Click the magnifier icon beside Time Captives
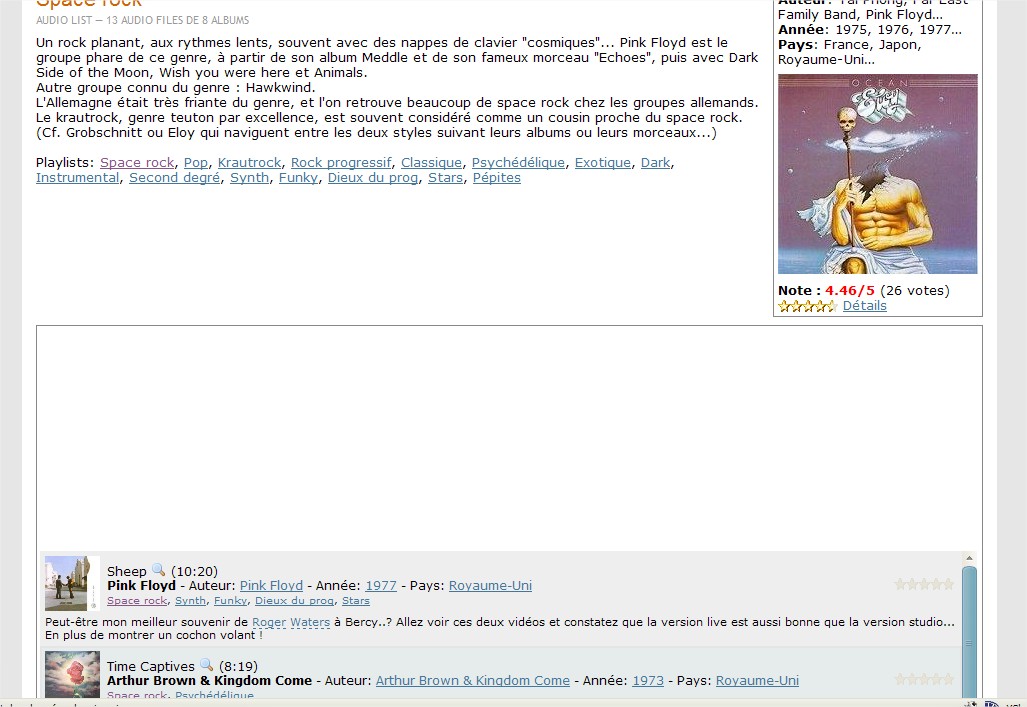Image resolution: width=1027 pixels, height=707 pixels. pyautogui.click(x=206, y=664)
